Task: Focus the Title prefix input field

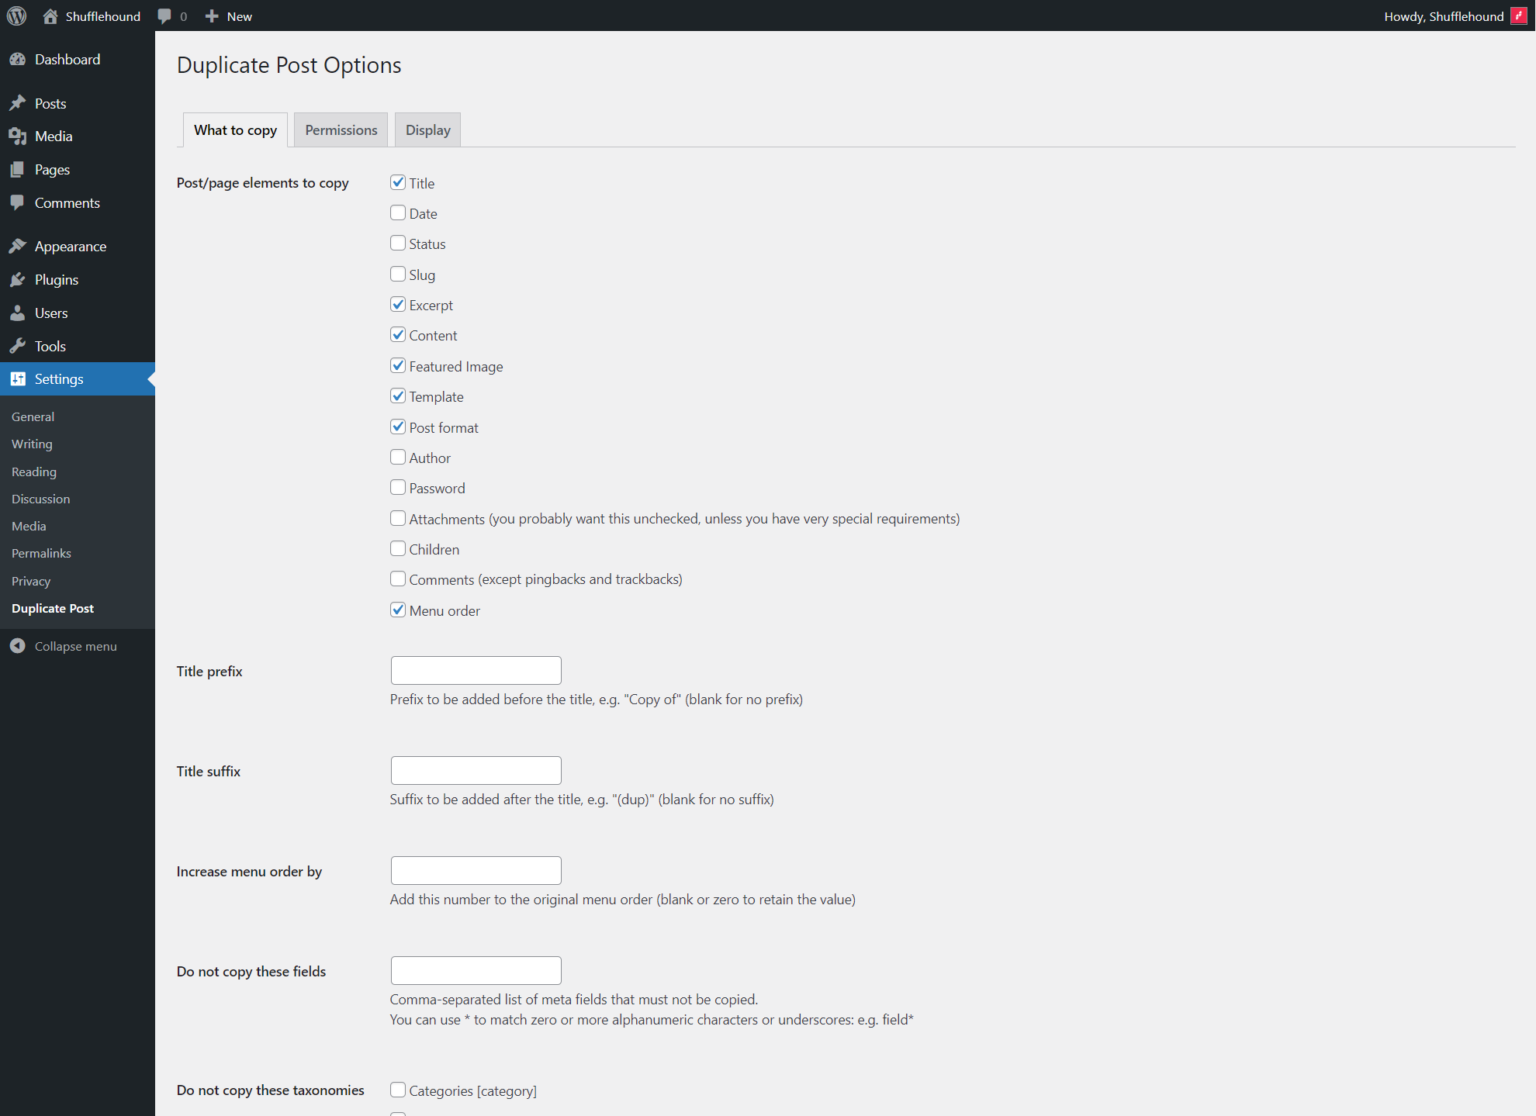Action: [476, 670]
